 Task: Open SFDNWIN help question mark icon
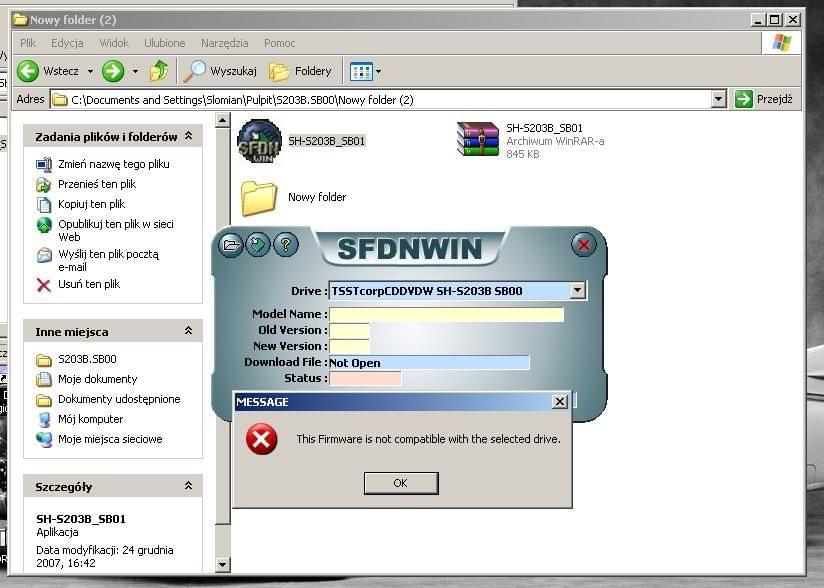(286, 245)
